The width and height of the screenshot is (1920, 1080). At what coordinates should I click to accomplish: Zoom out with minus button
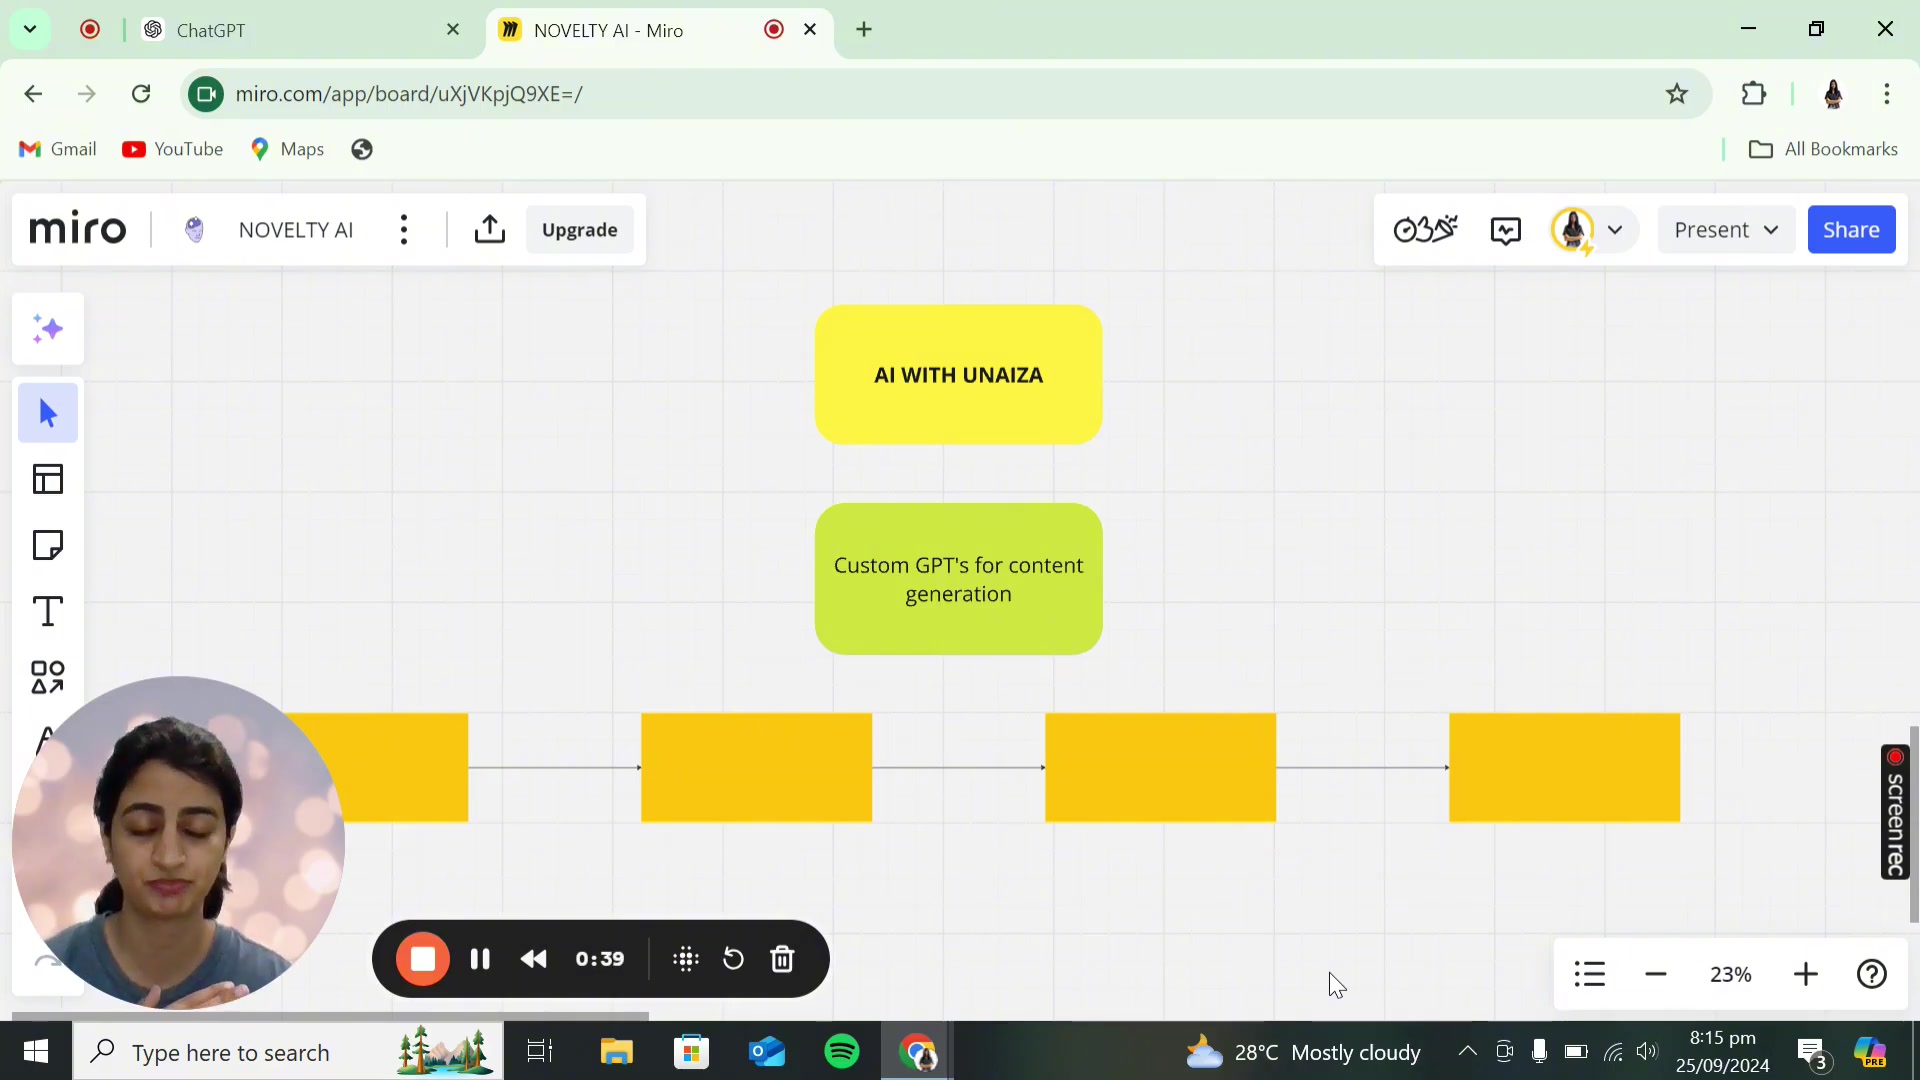1656,974
